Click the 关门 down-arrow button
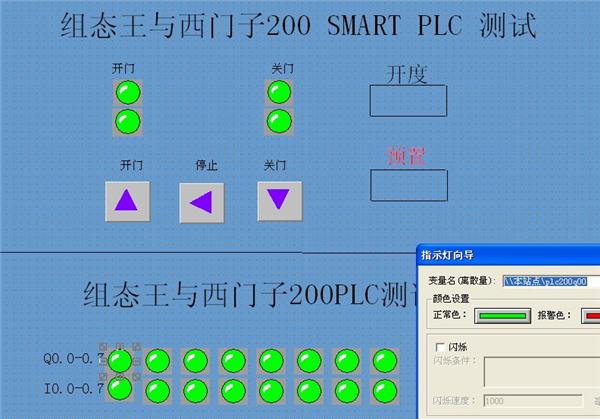The height and width of the screenshot is (419, 600). (280, 201)
